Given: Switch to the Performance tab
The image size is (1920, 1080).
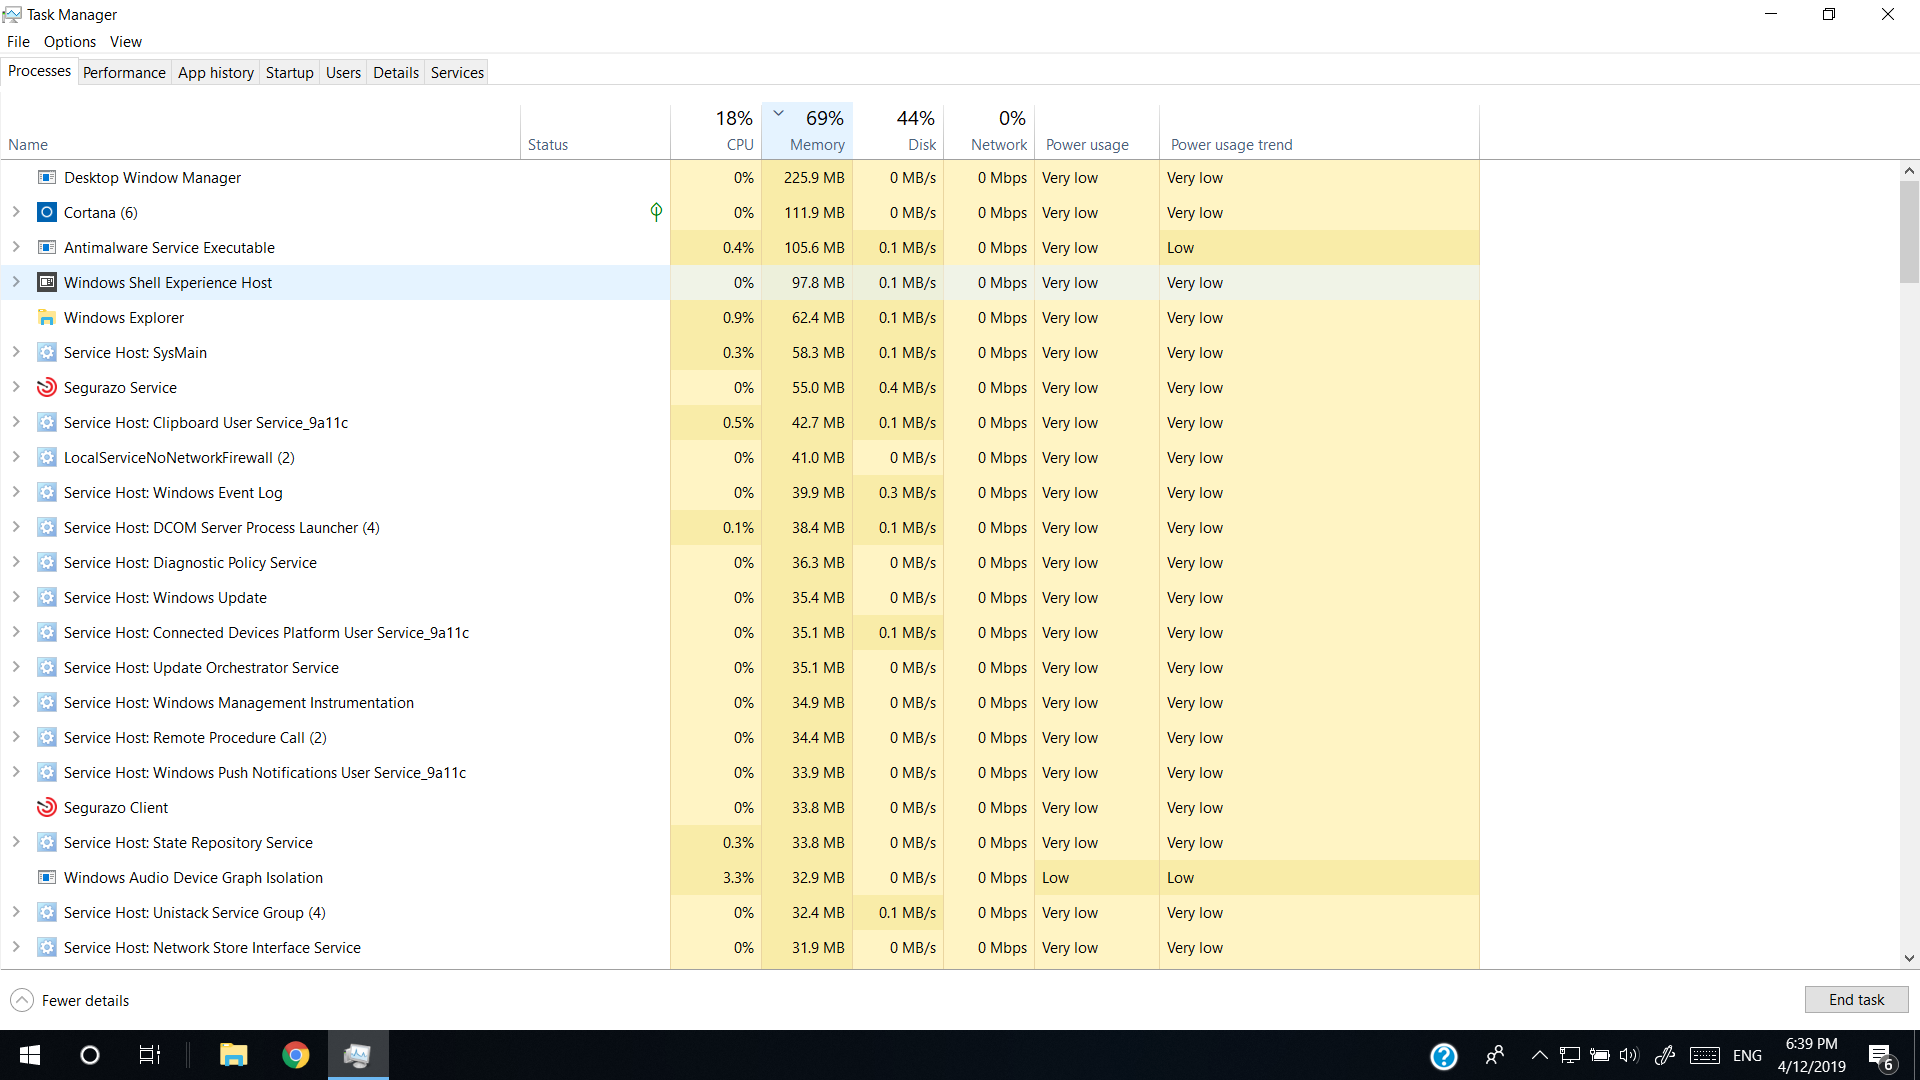Looking at the screenshot, I should (x=124, y=73).
